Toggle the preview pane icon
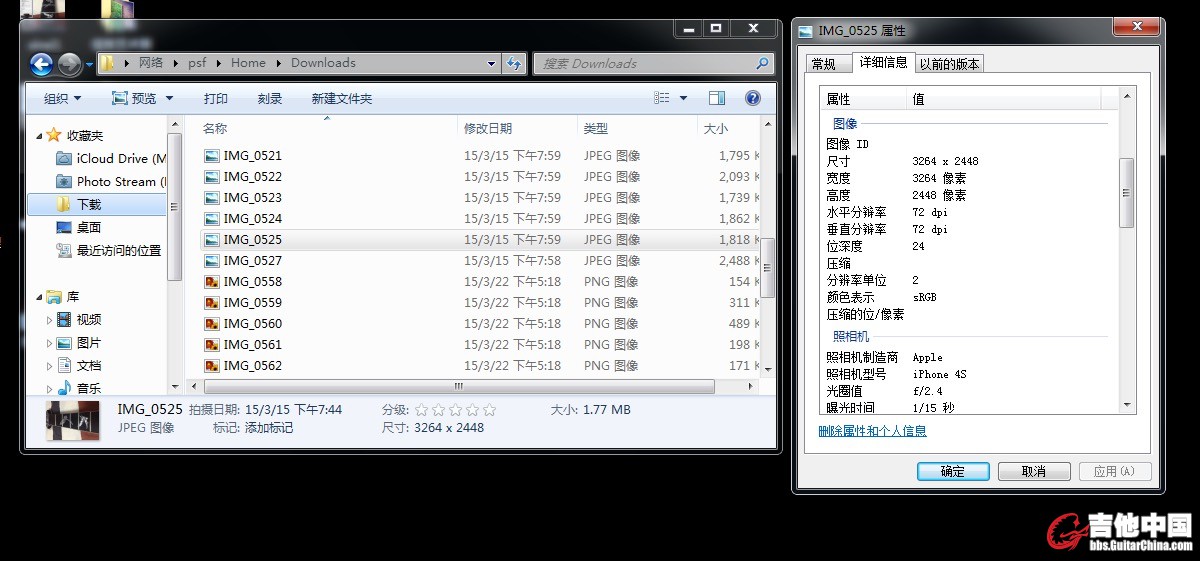Viewport: 1200px width, 561px height. pos(717,98)
